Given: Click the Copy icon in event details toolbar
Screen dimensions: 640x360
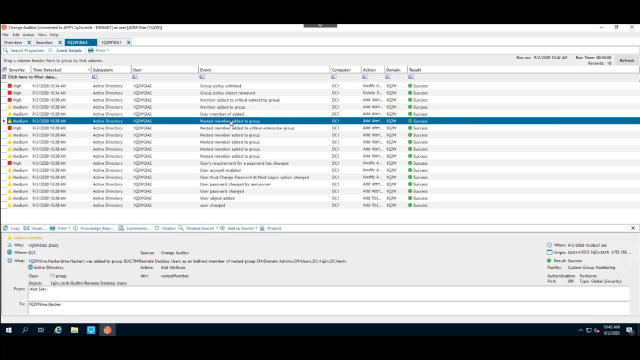Looking at the screenshot, I should pyautogui.click(x=6, y=228).
